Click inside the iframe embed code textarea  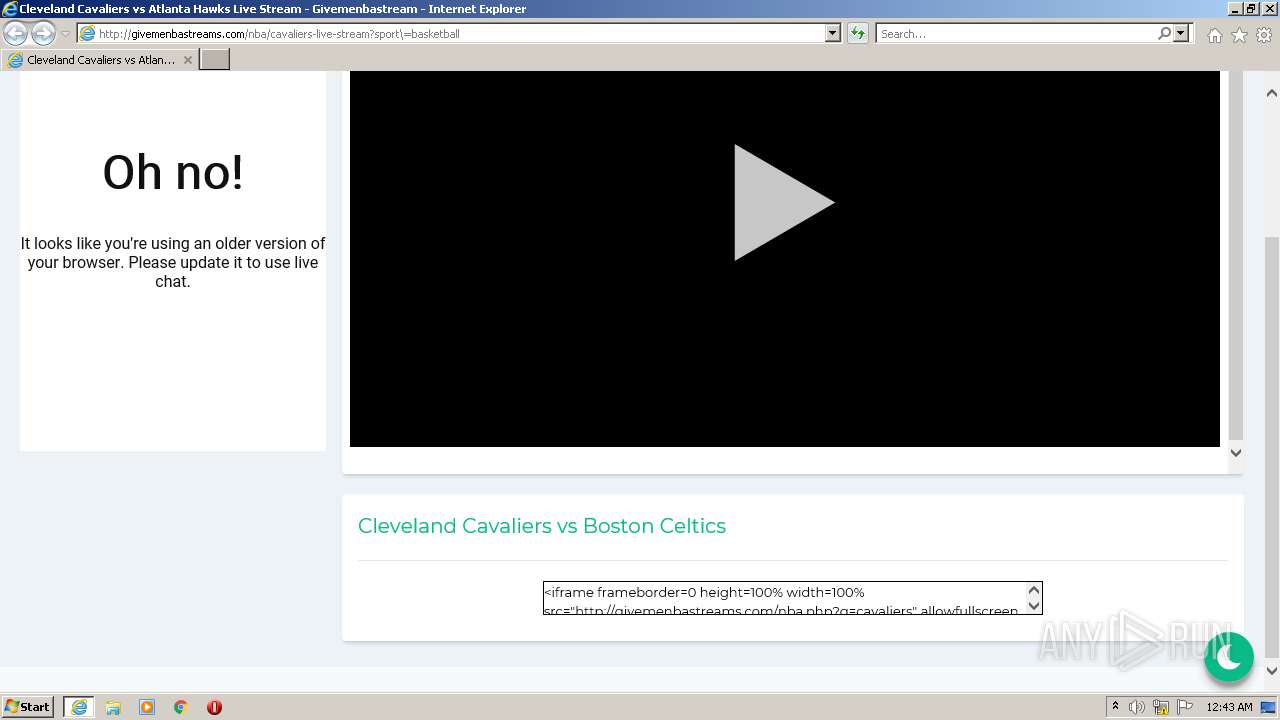[785, 598]
